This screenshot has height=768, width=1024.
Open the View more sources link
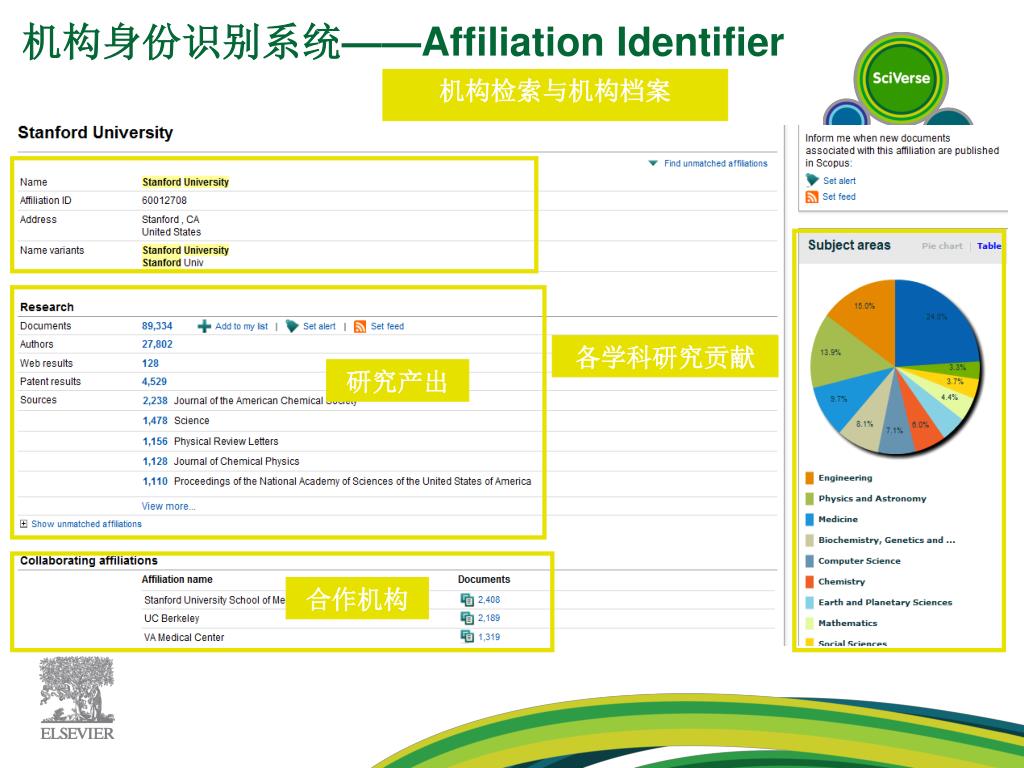click(168, 506)
